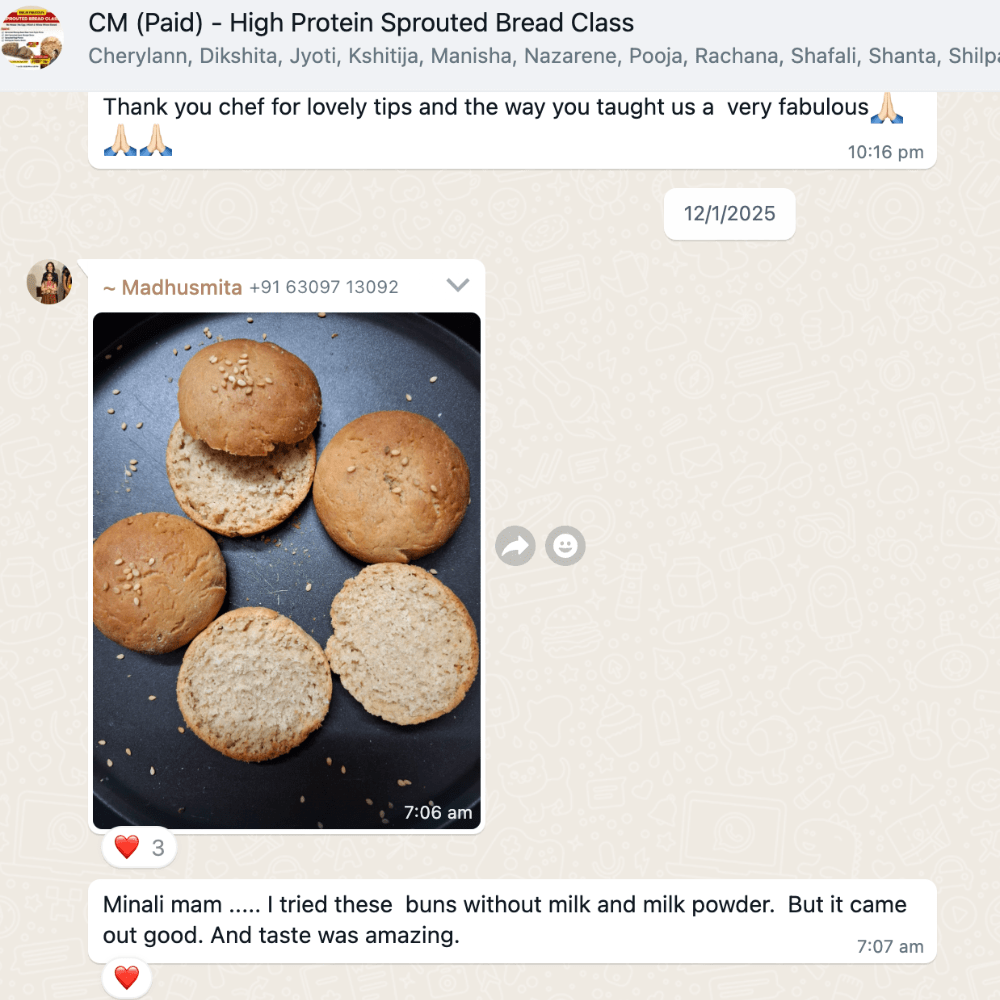Click the 7:07 am message timestamp

890,946
